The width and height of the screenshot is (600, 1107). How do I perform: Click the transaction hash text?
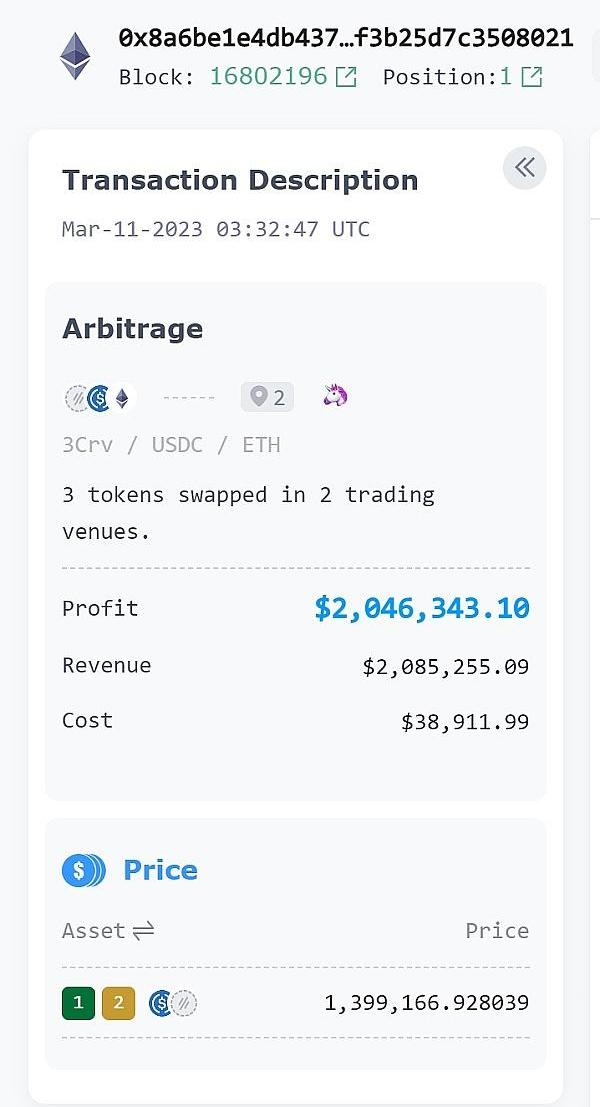pos(345,38)
